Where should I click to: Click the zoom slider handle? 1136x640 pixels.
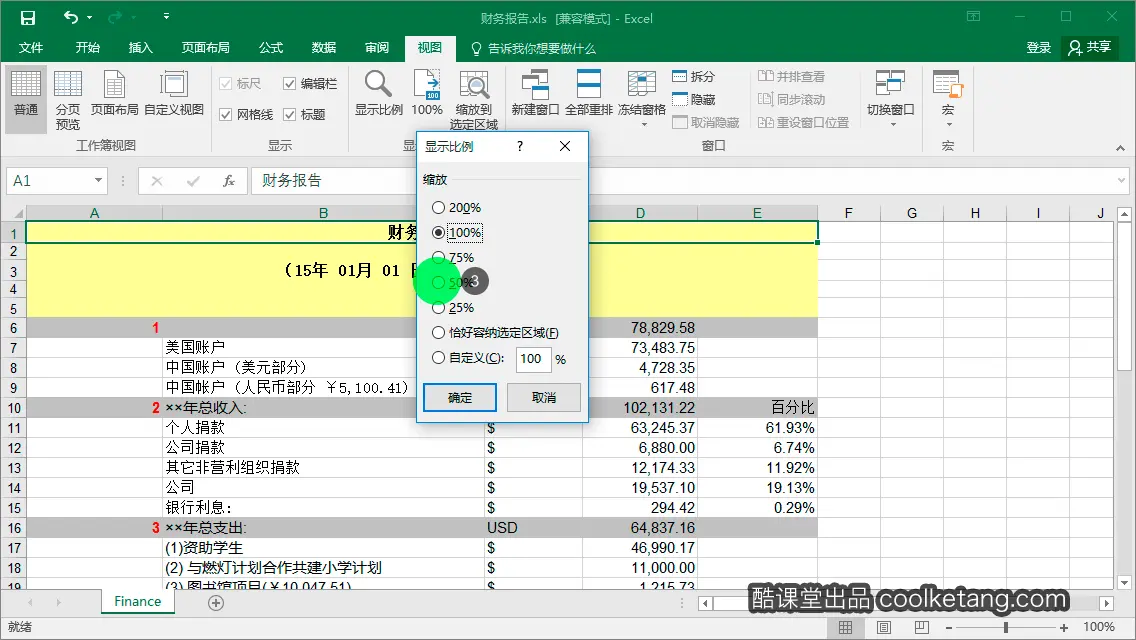(1006, 628)
